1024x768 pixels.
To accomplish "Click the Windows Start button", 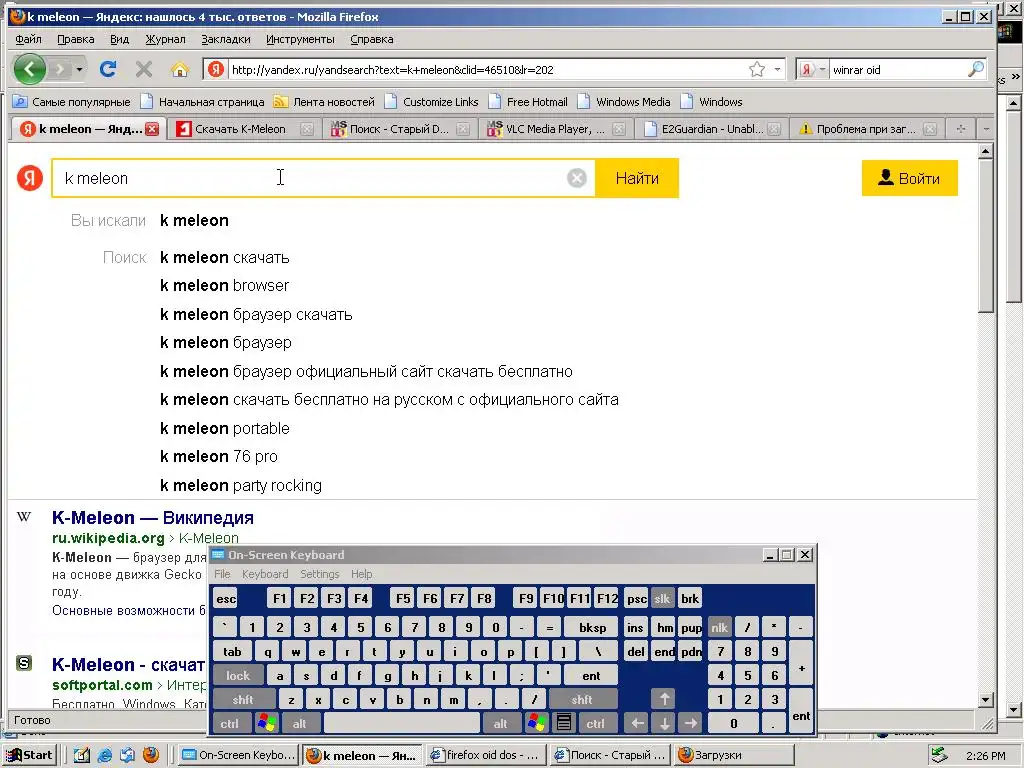I will tap(29, 755).
